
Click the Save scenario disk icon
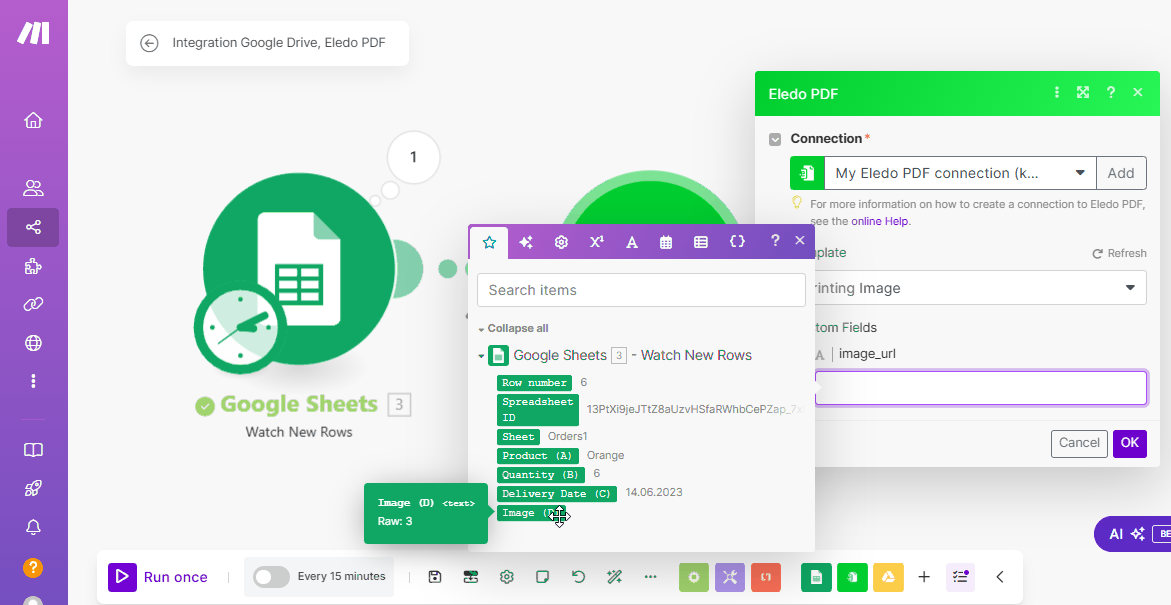pos(435,577)
